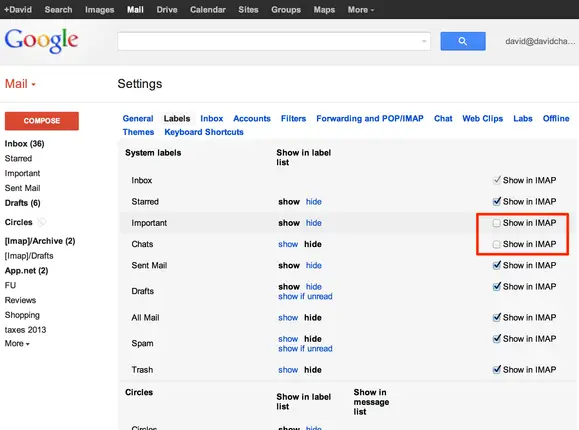Toggle Show in IMAP for Starred
Screen dimensions: 579x430
pyautogui.click(x=497, y=201)
